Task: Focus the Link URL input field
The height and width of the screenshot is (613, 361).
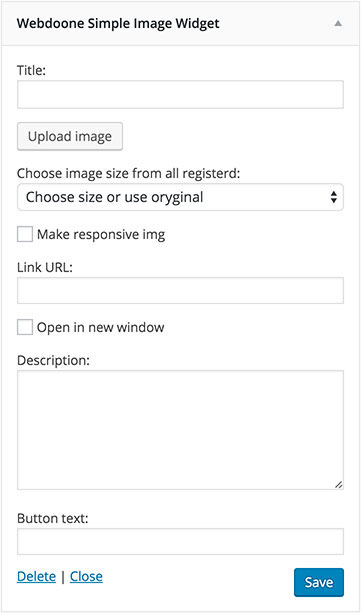Action: [x=180, y=290]
